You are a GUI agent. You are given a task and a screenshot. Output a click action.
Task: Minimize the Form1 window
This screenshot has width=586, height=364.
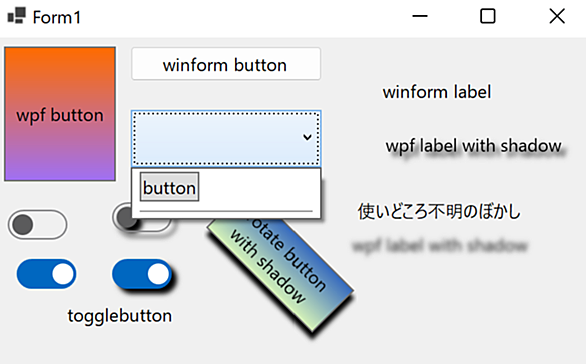click(420, 16)
